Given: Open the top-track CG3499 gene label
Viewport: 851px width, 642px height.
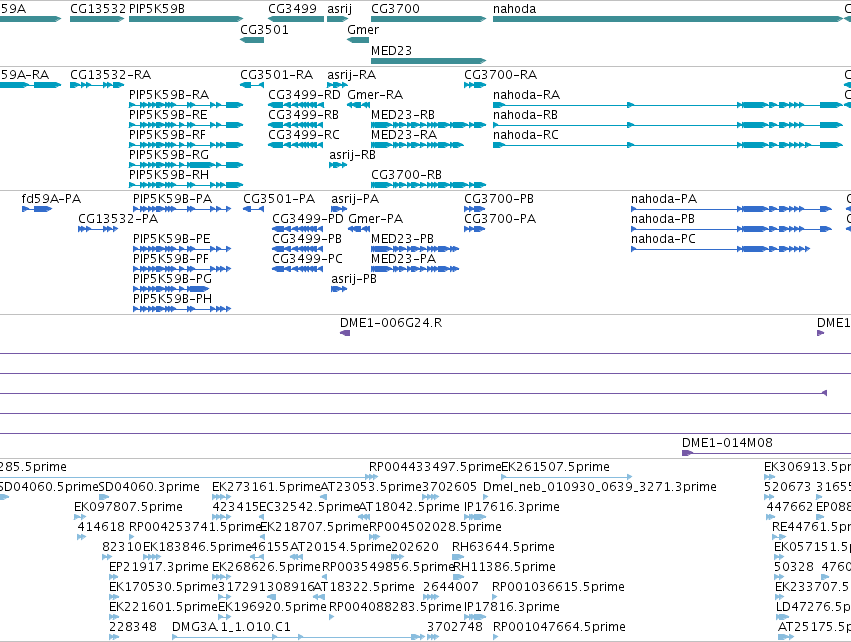Looking at the screenshot, I should (x=292, y=9).
